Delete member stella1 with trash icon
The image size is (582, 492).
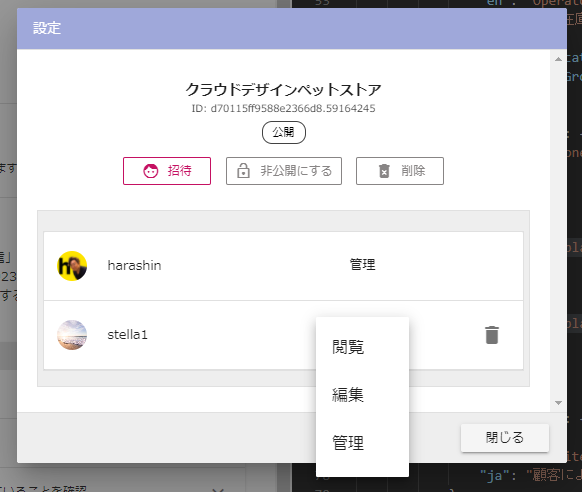(x=492, y=335)
